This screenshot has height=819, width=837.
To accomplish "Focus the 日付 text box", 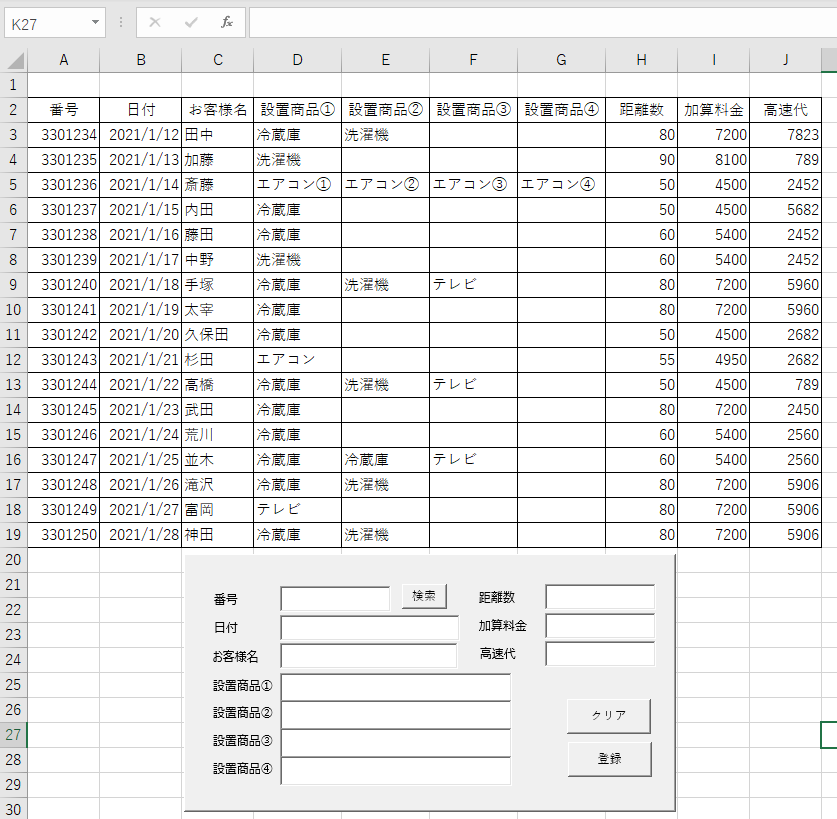I will [369, 628].
